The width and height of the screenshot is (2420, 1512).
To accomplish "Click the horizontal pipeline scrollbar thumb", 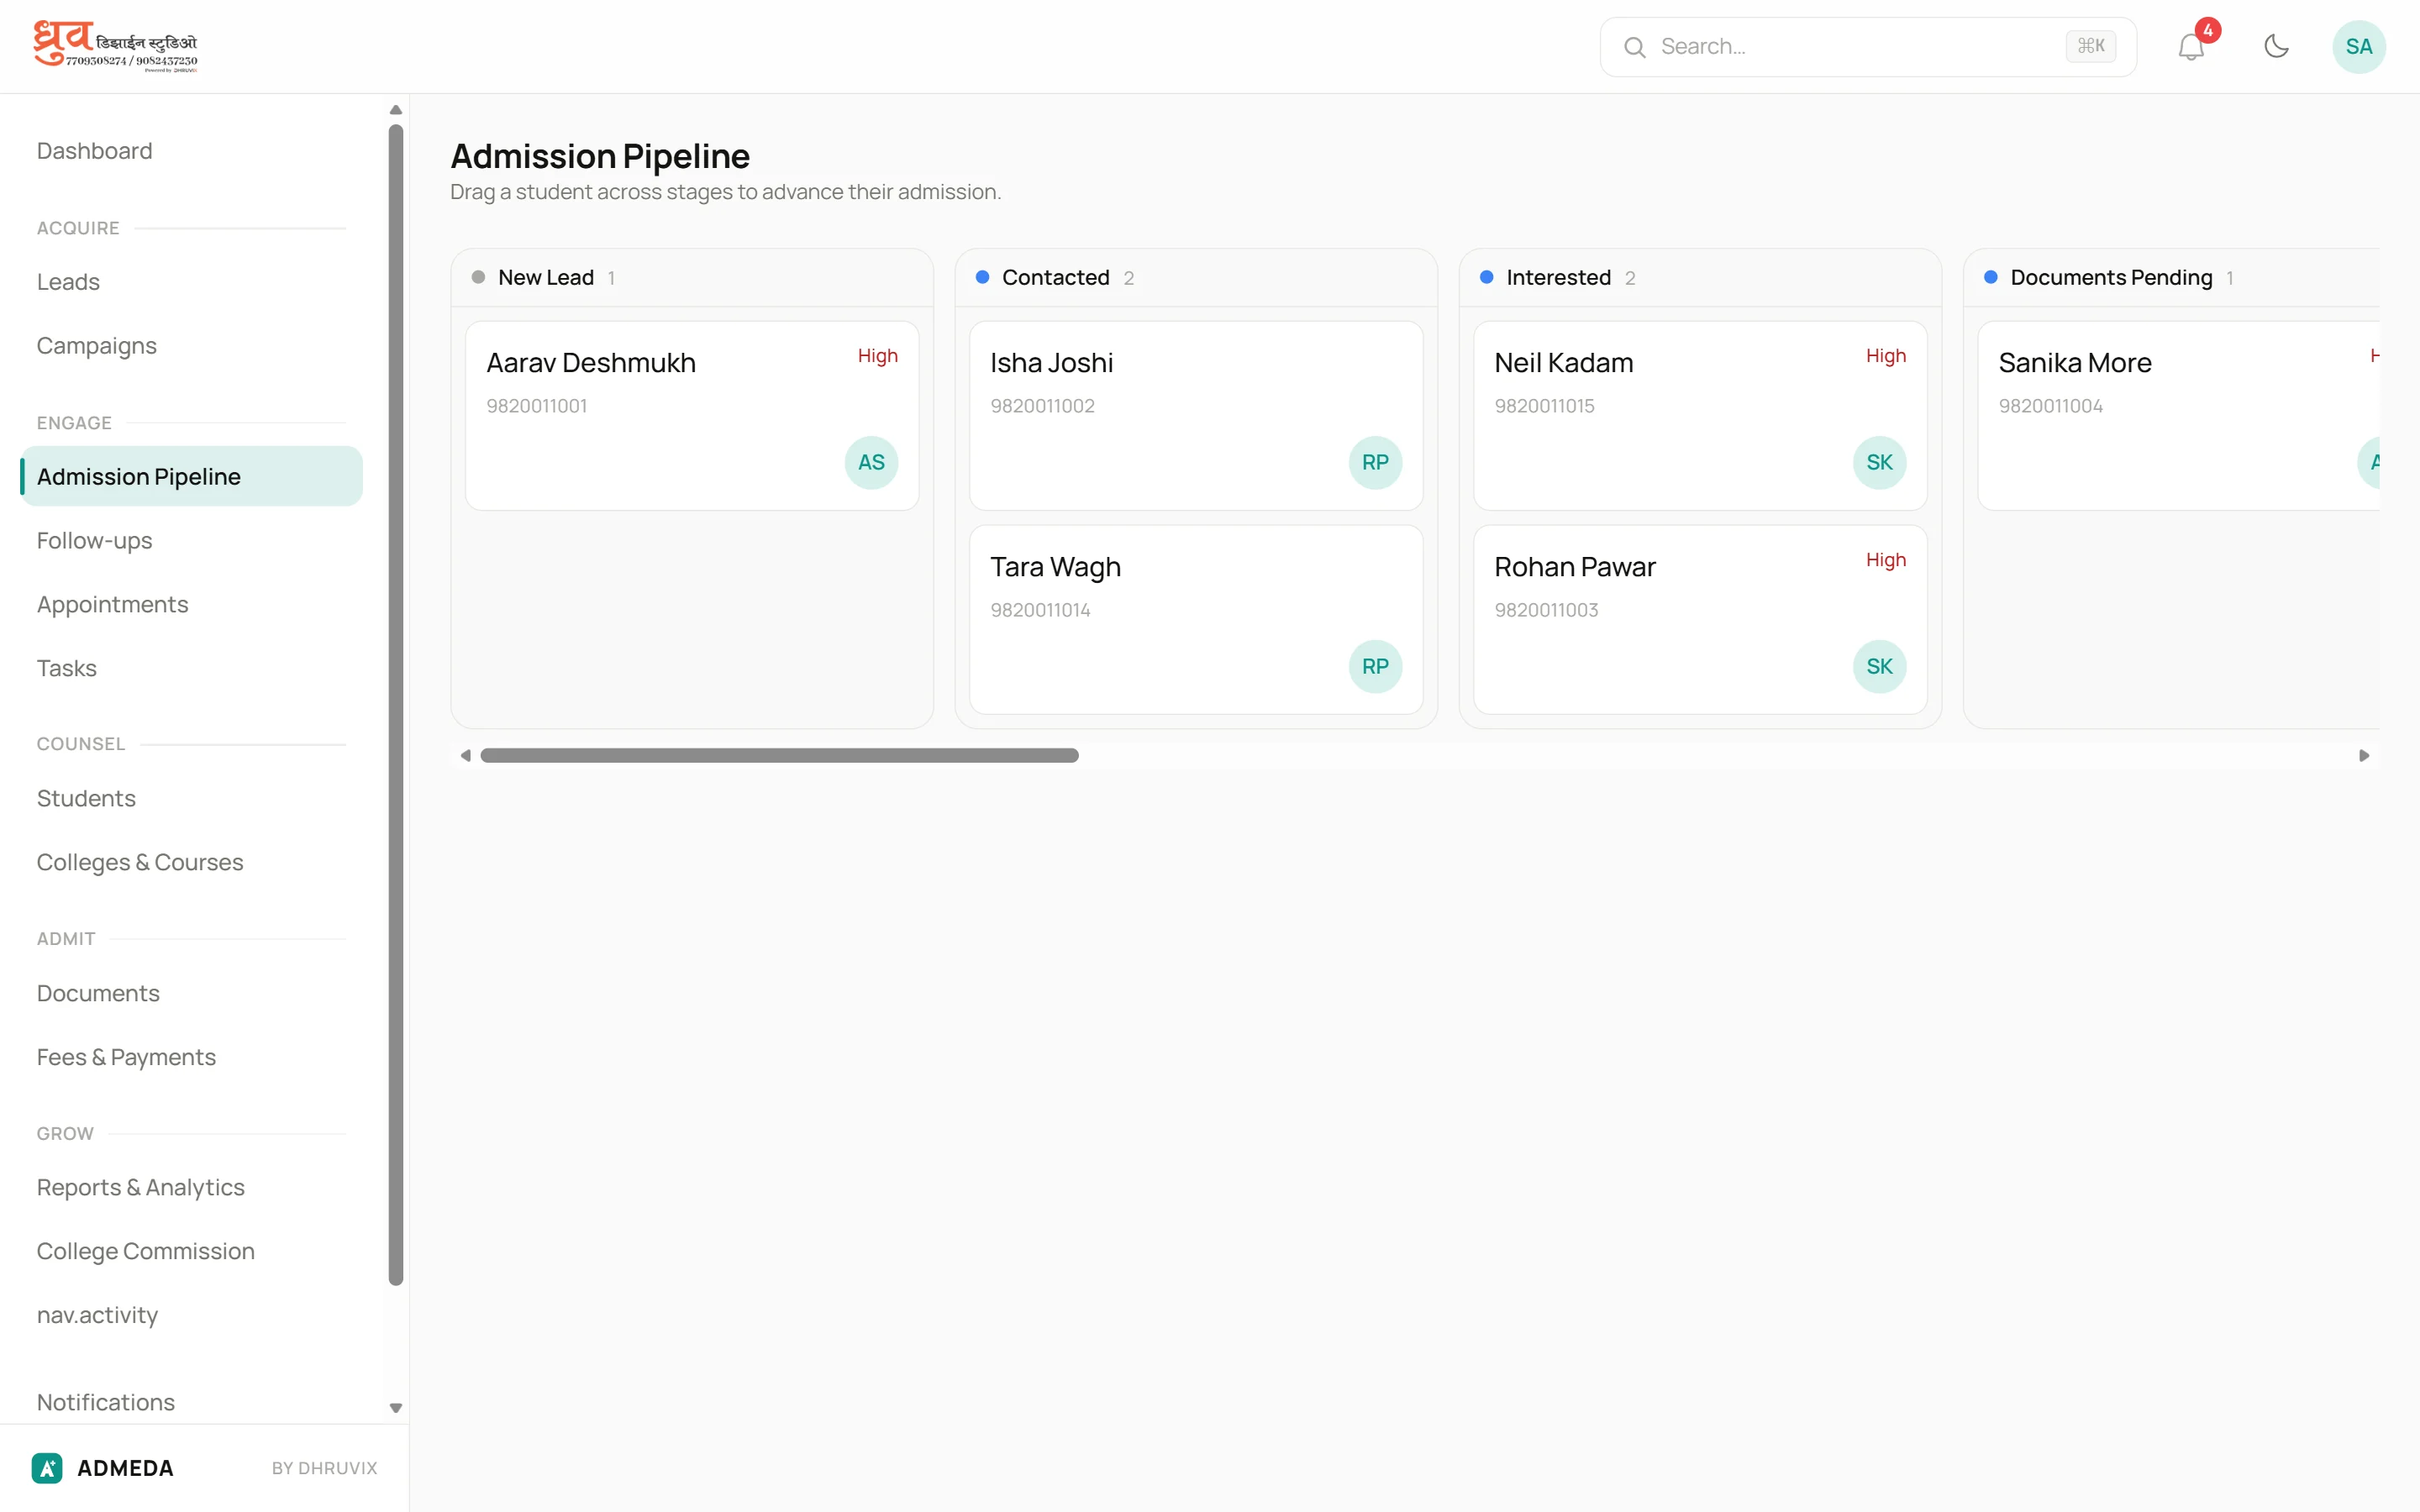I will 779,755.
